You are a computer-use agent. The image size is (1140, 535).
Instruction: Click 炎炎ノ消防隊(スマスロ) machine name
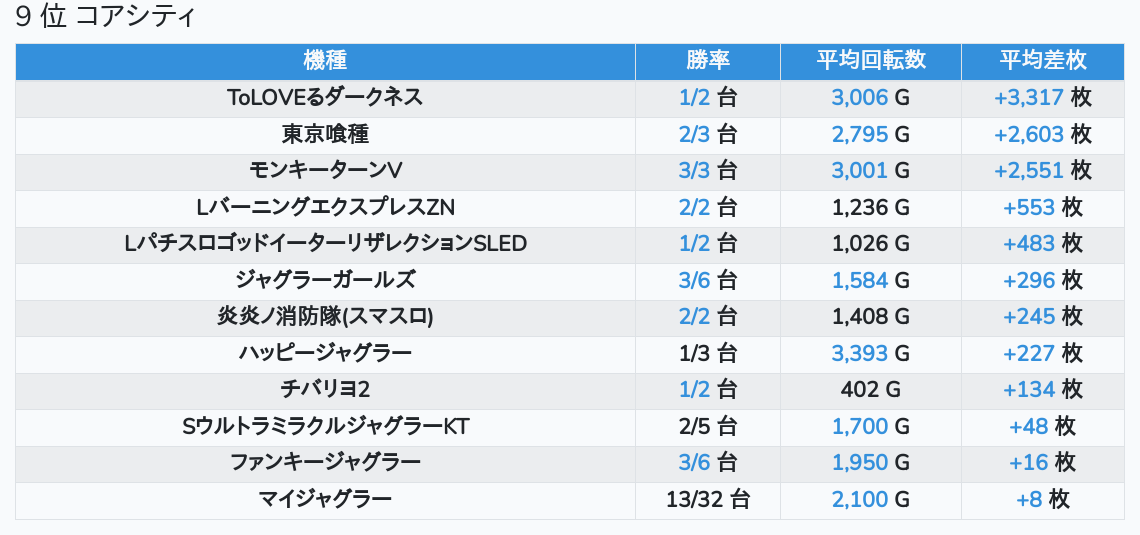click(x=325, y=317)
